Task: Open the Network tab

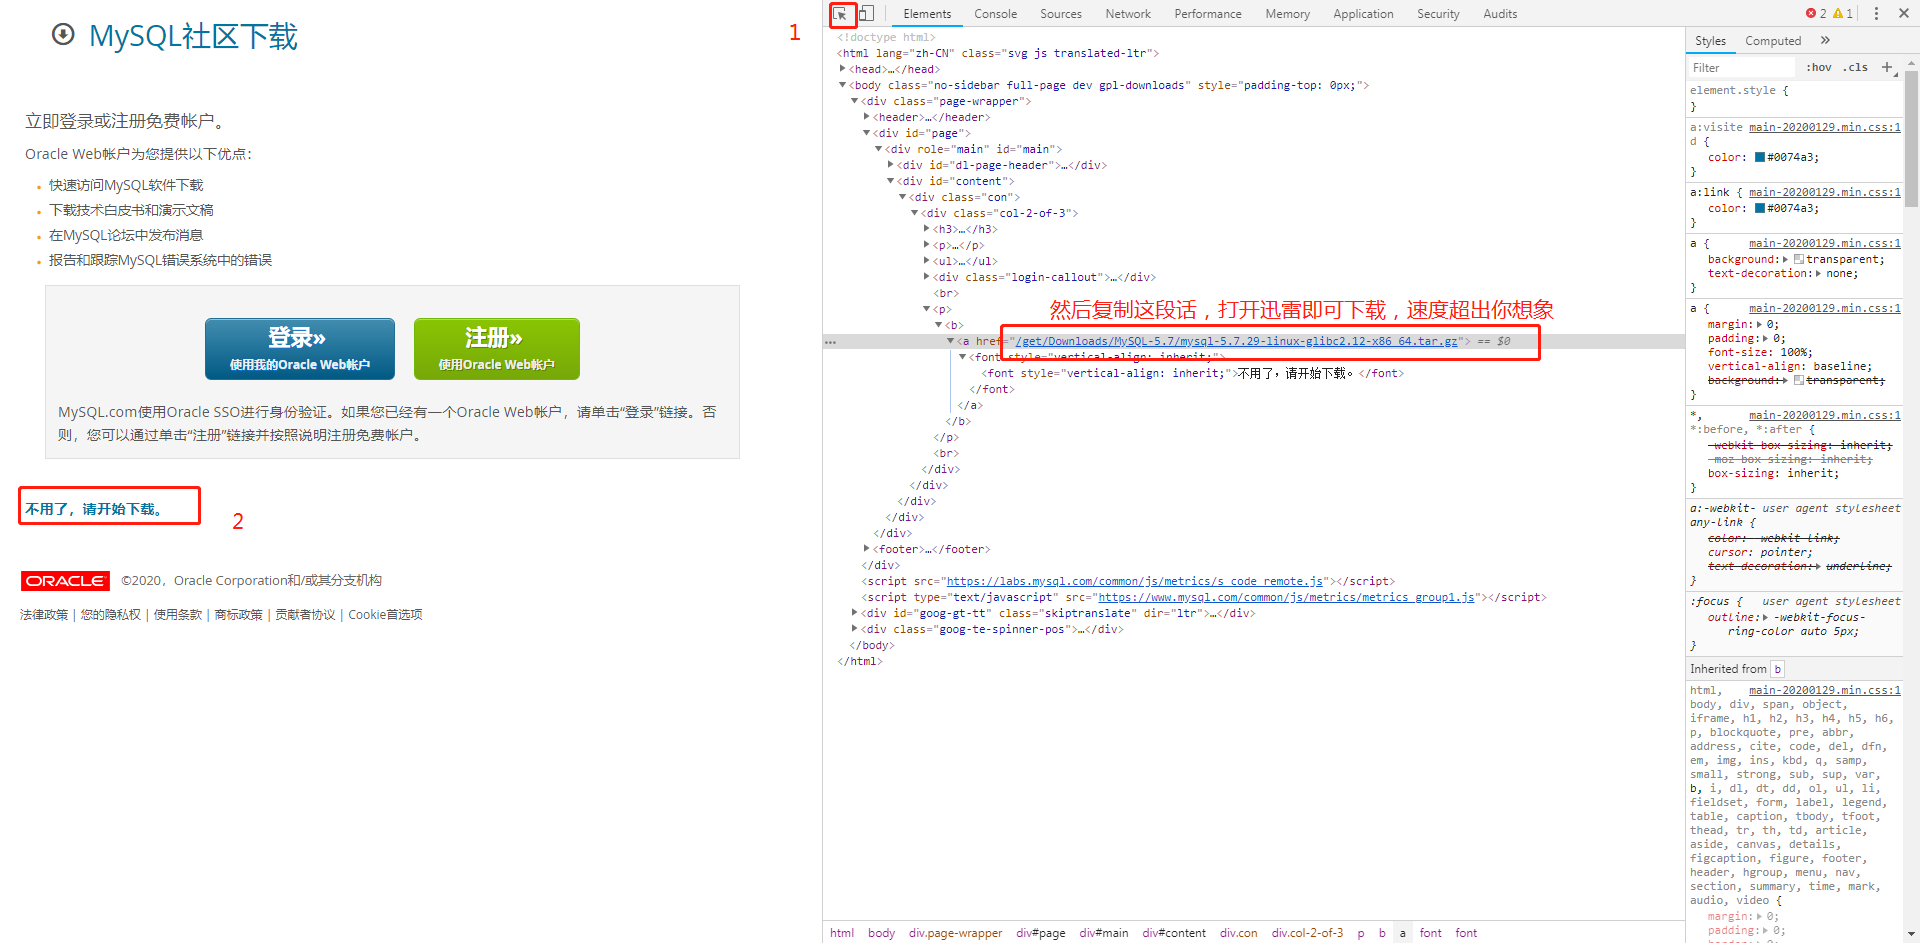Action: 1128,14
